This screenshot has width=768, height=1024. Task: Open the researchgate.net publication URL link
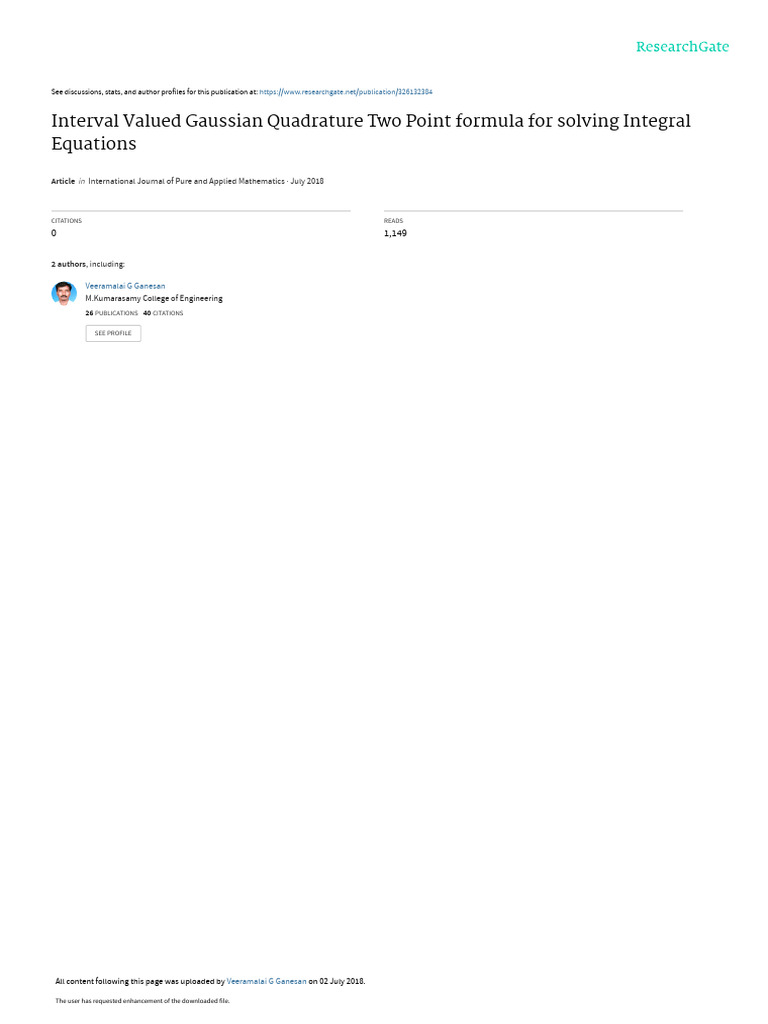(x=345, y=92)
